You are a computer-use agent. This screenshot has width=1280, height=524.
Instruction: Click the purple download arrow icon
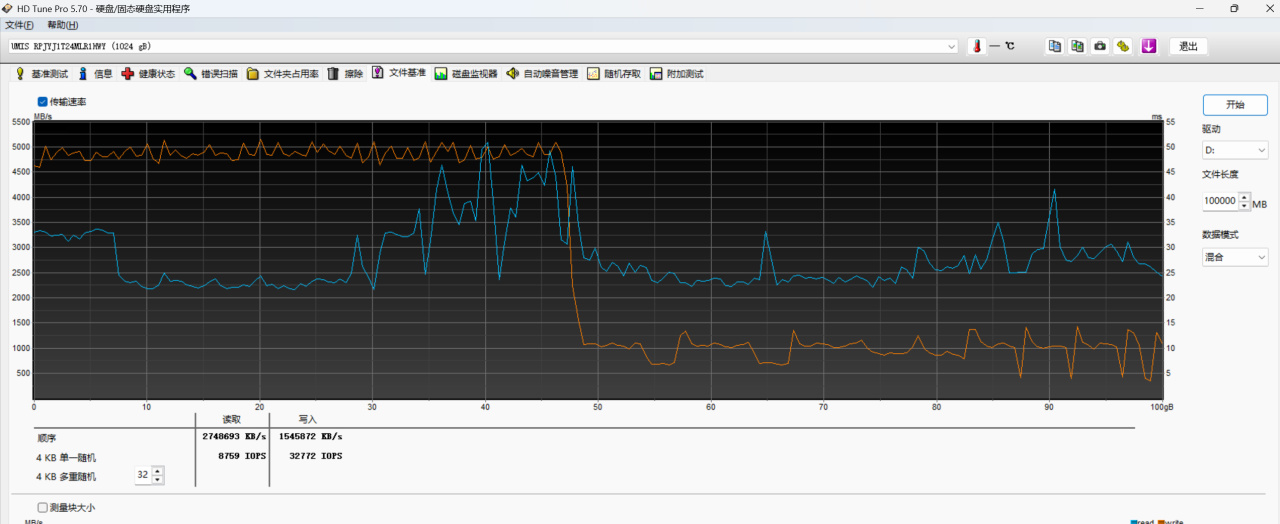[x=1149, y=46]
